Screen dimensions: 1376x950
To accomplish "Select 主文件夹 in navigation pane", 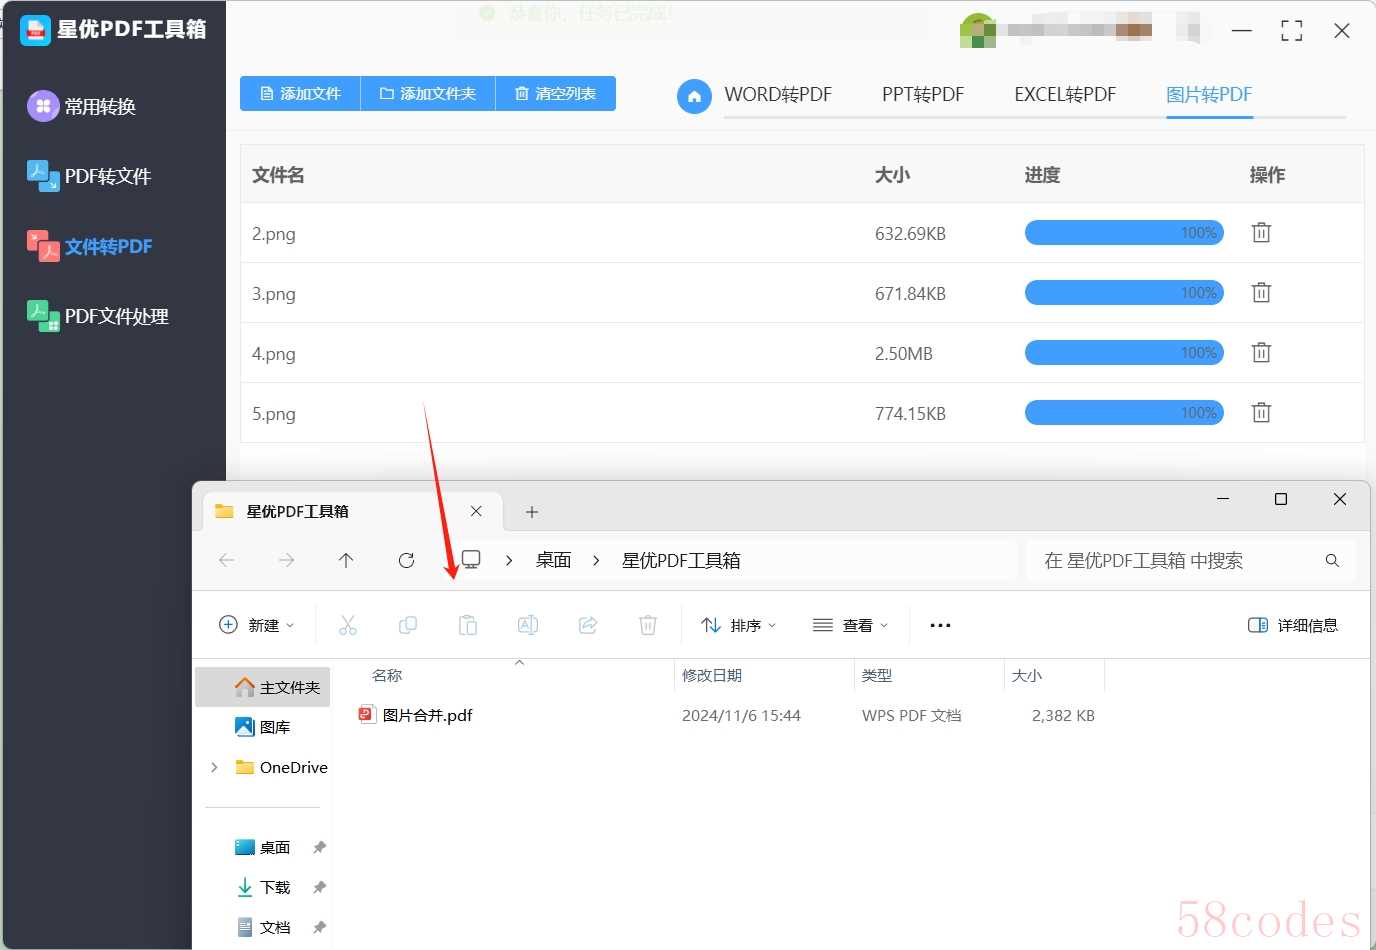I will click(263, 687).
